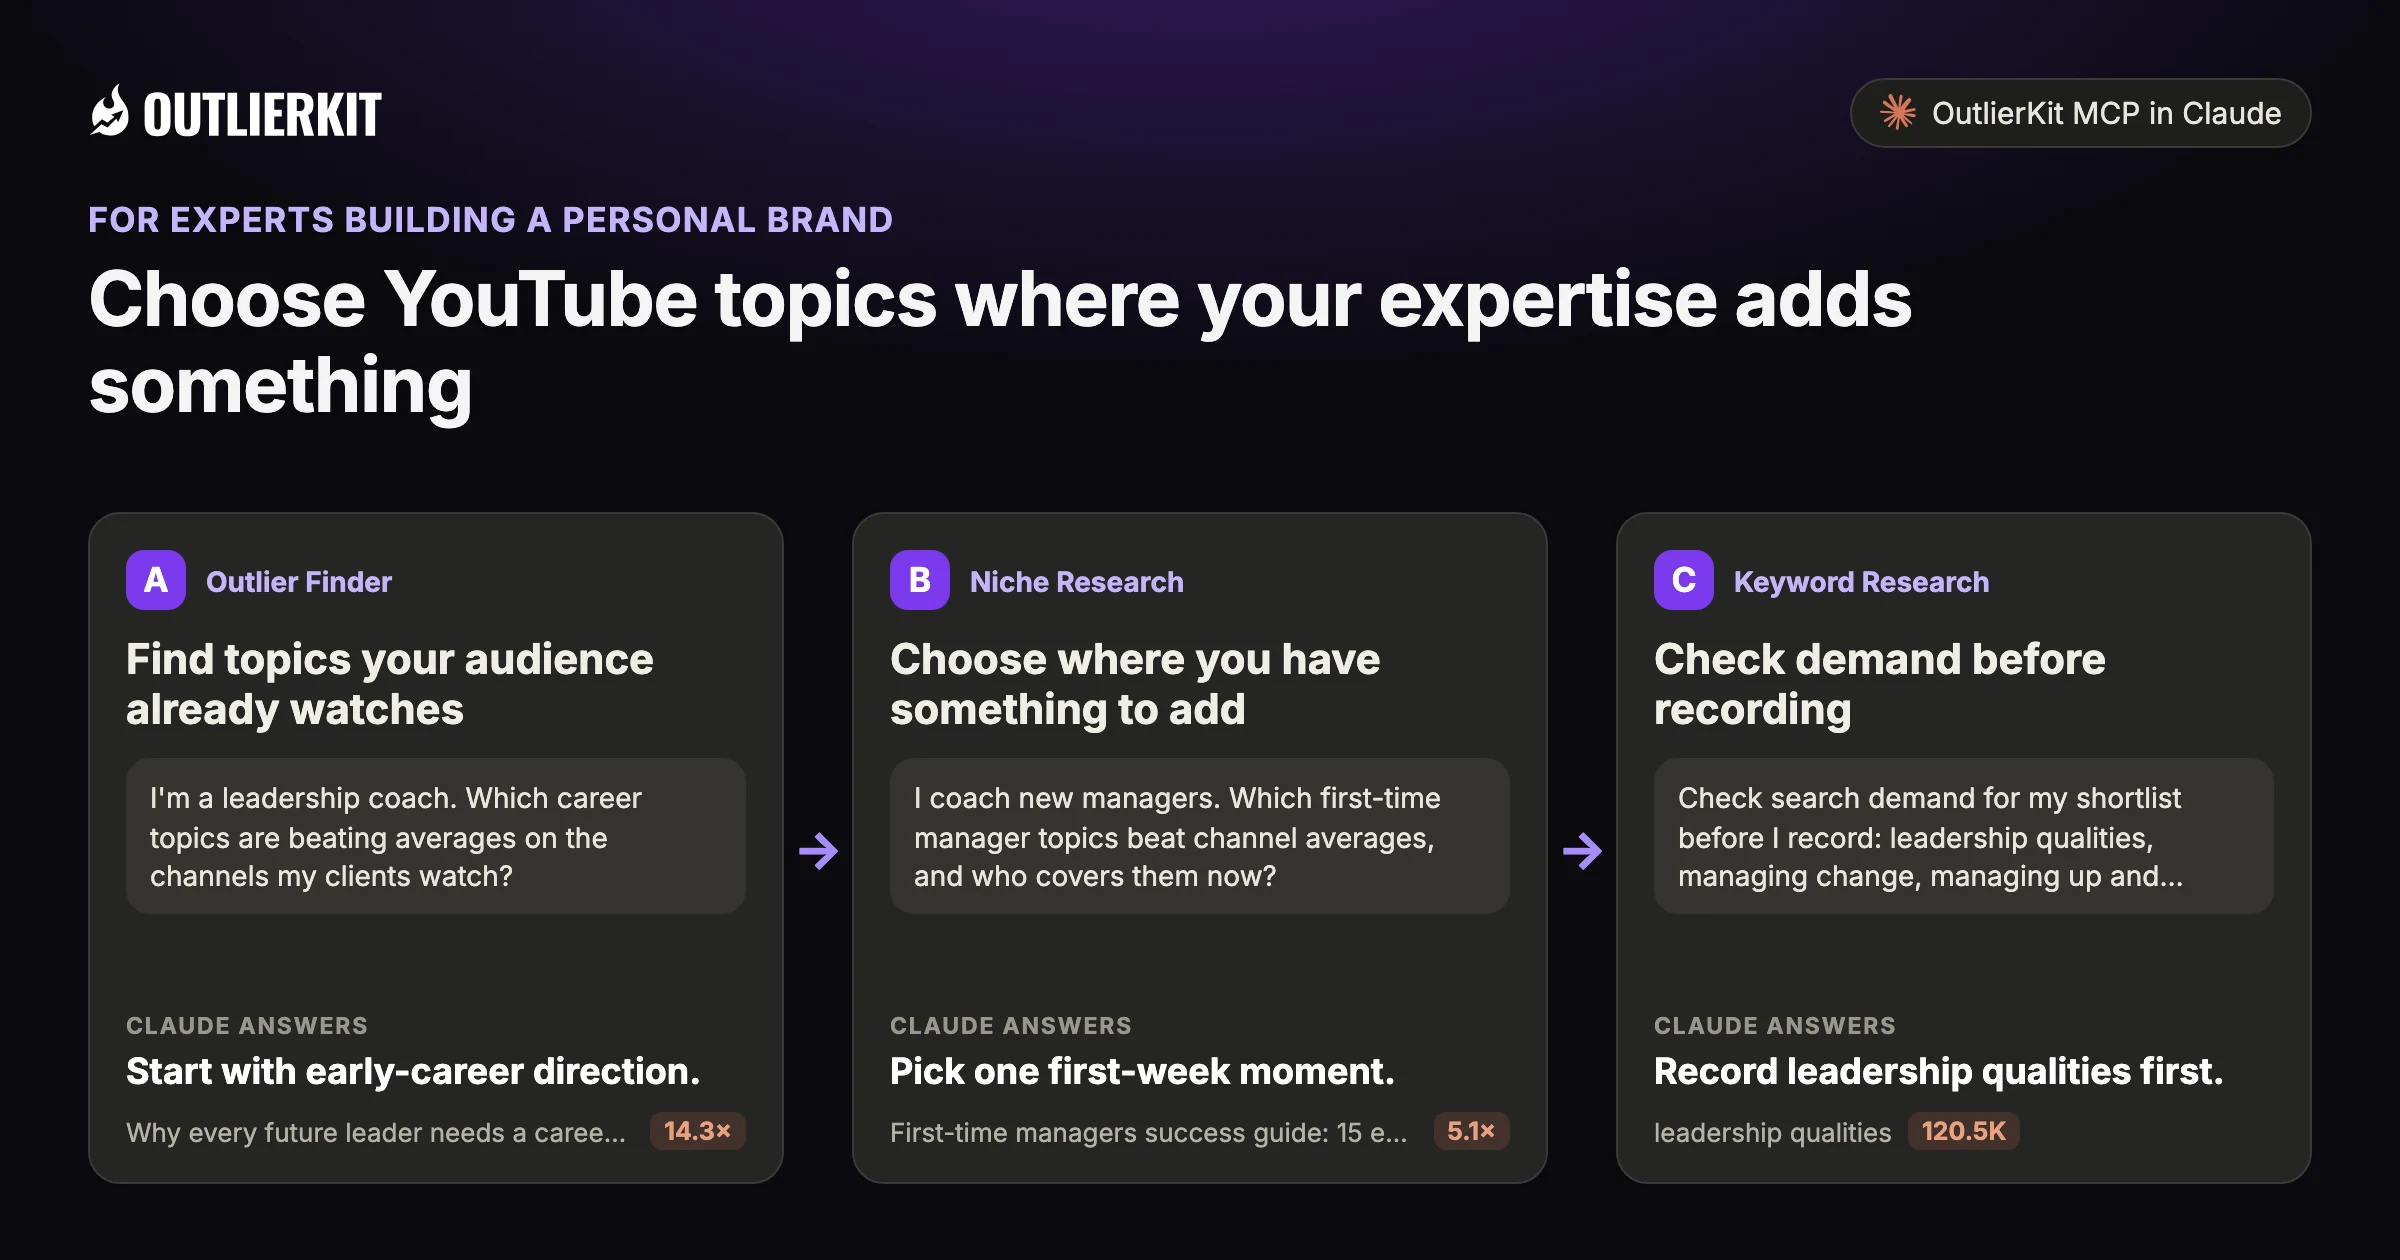Click the OutlierKit flame logo icon
2400x1260 pixels.
click(x=109, y=111)
